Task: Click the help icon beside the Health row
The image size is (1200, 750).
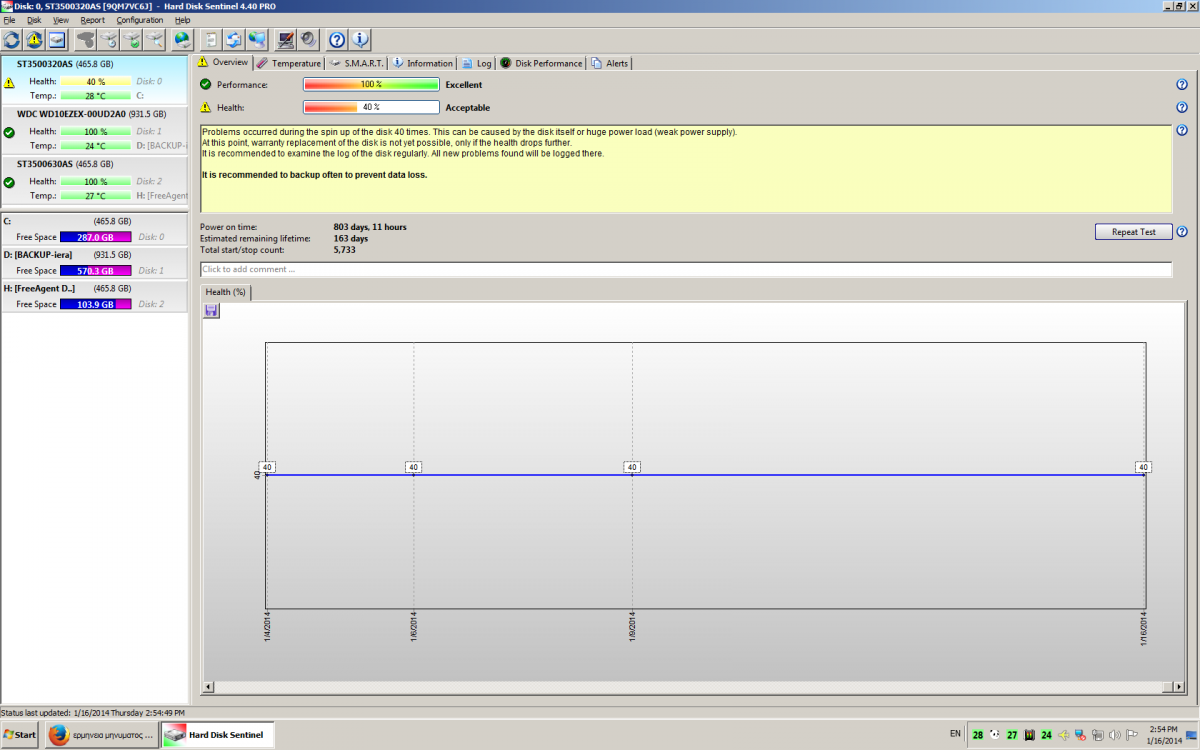Action: (1182, 107)
